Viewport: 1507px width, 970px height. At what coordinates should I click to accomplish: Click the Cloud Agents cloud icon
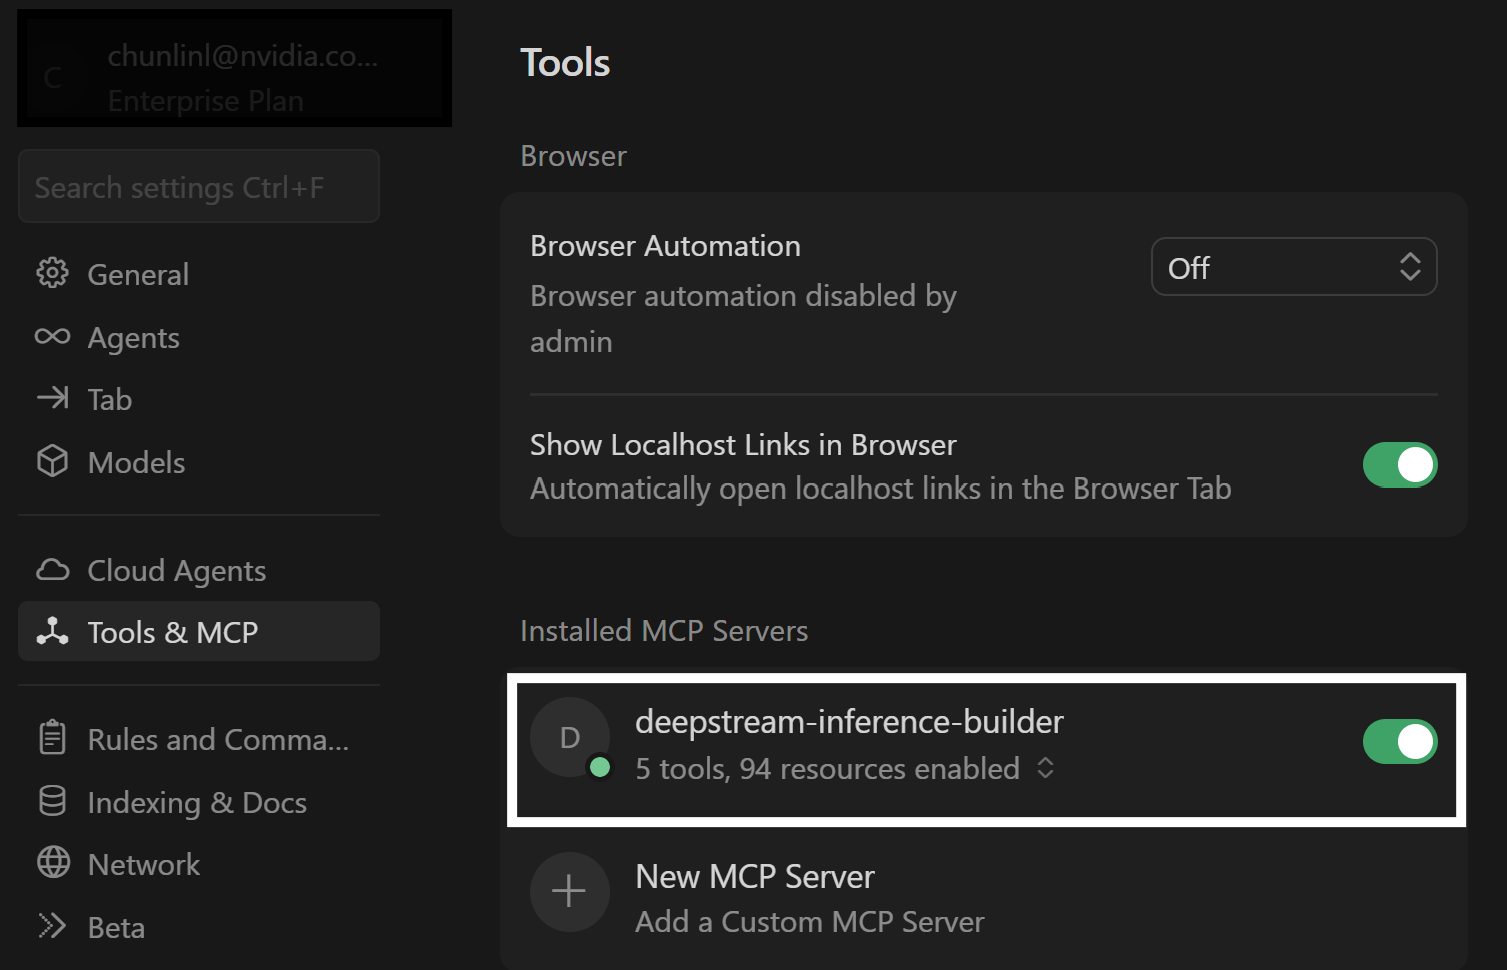pos(53,569)
